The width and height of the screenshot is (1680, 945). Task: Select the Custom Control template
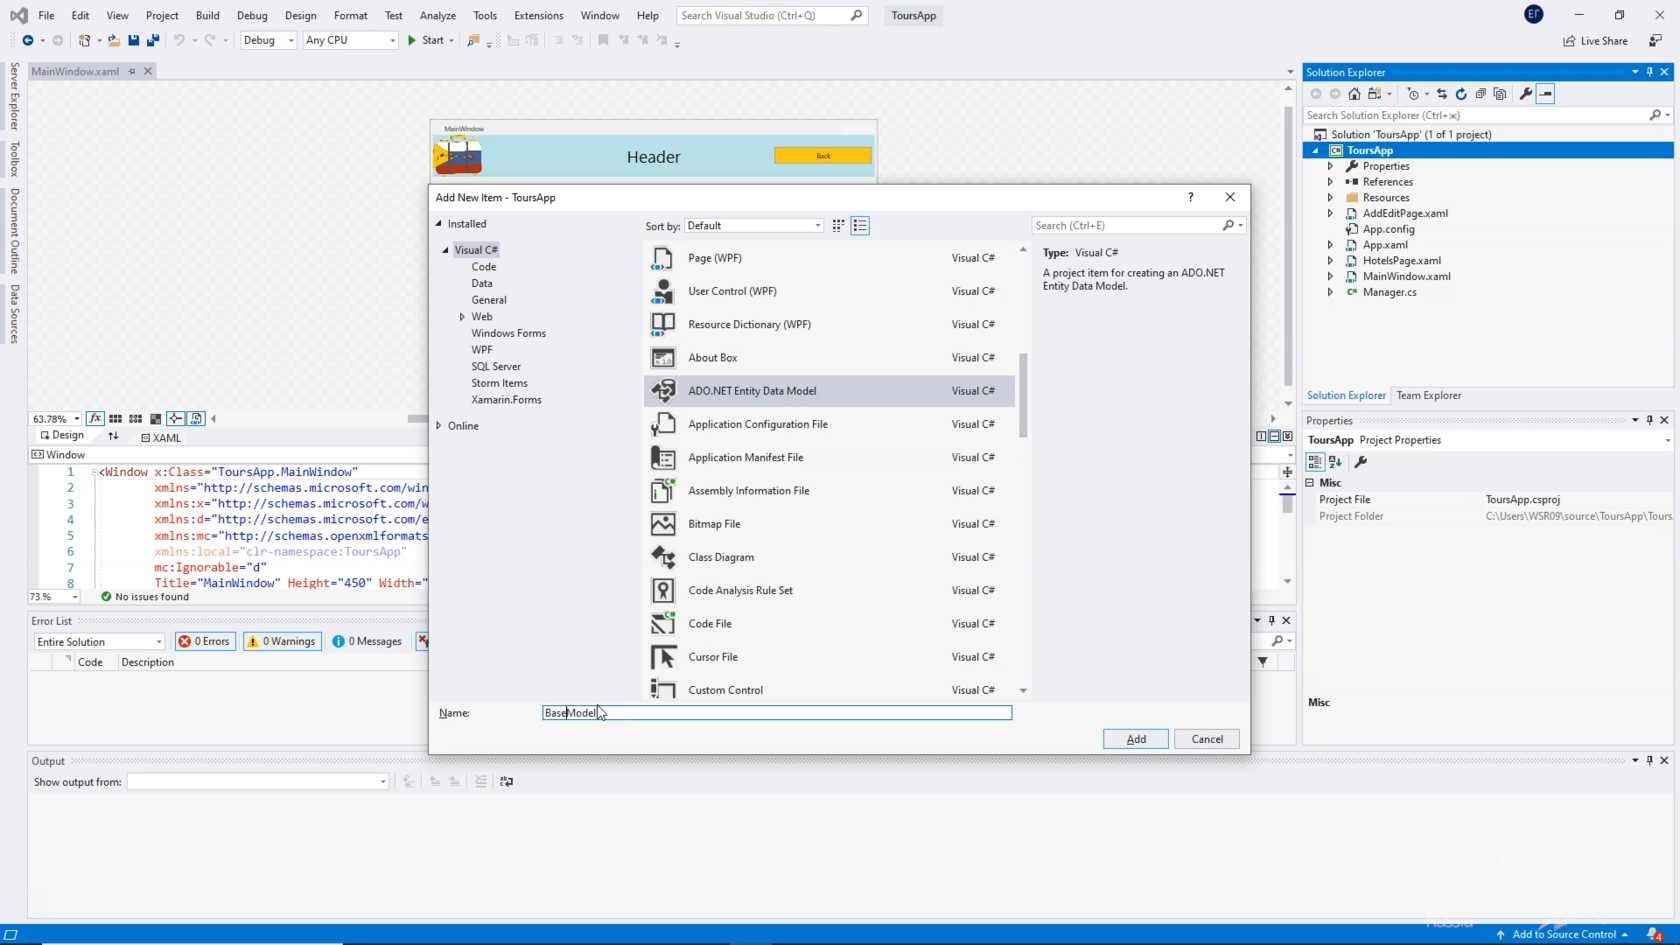(829, 690)
